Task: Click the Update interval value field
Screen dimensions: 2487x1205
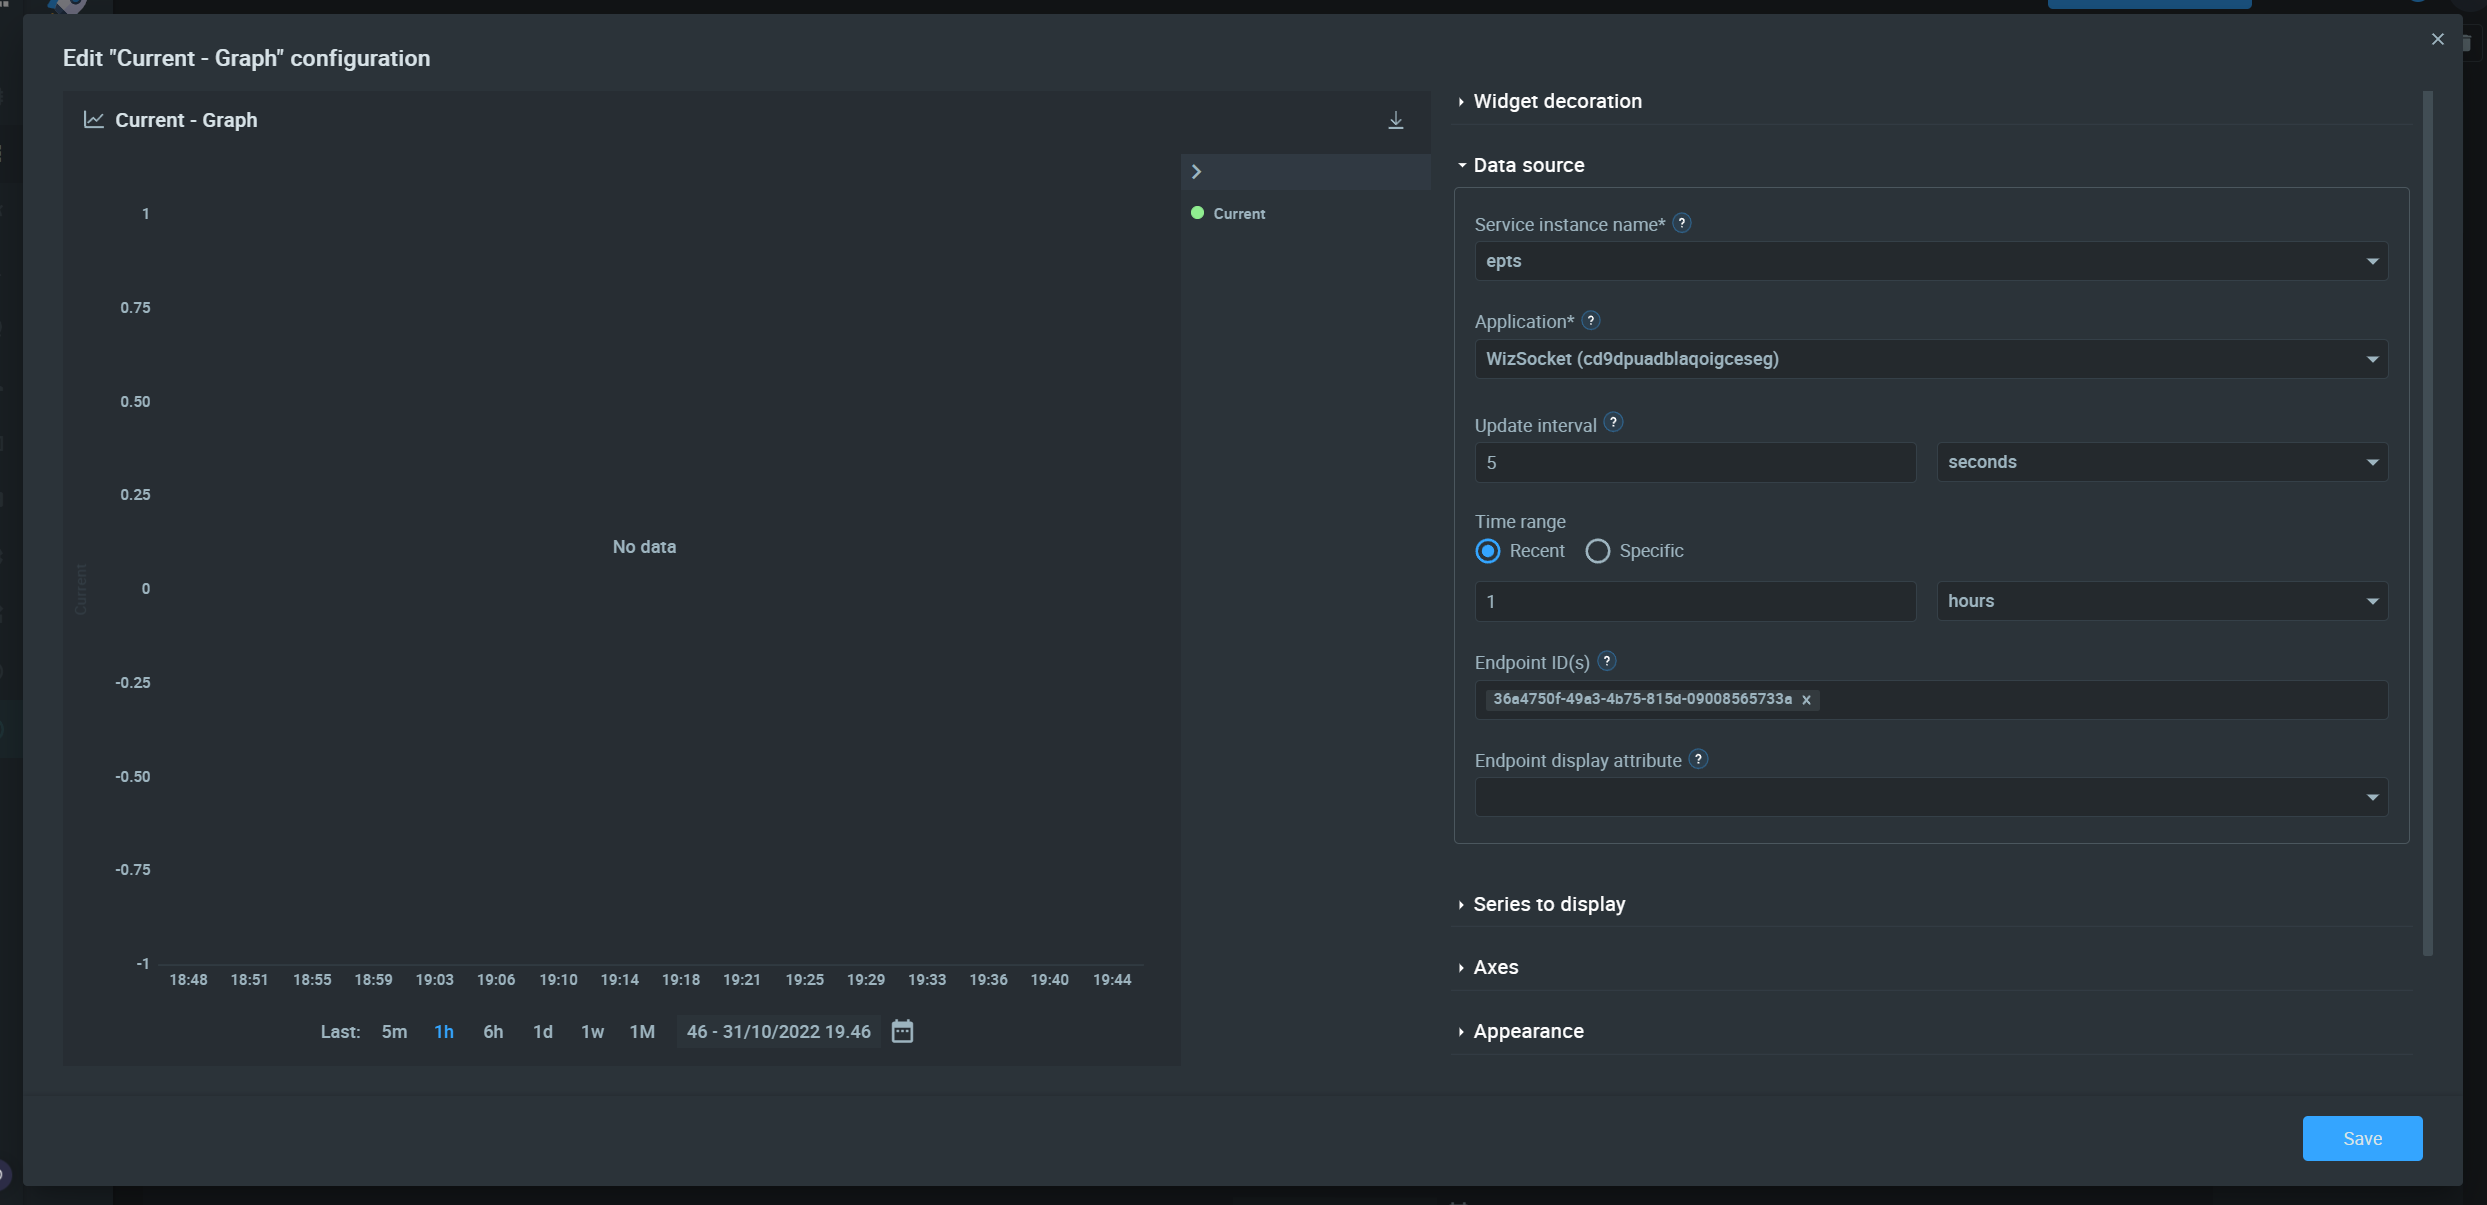Action: point(1695,462)
